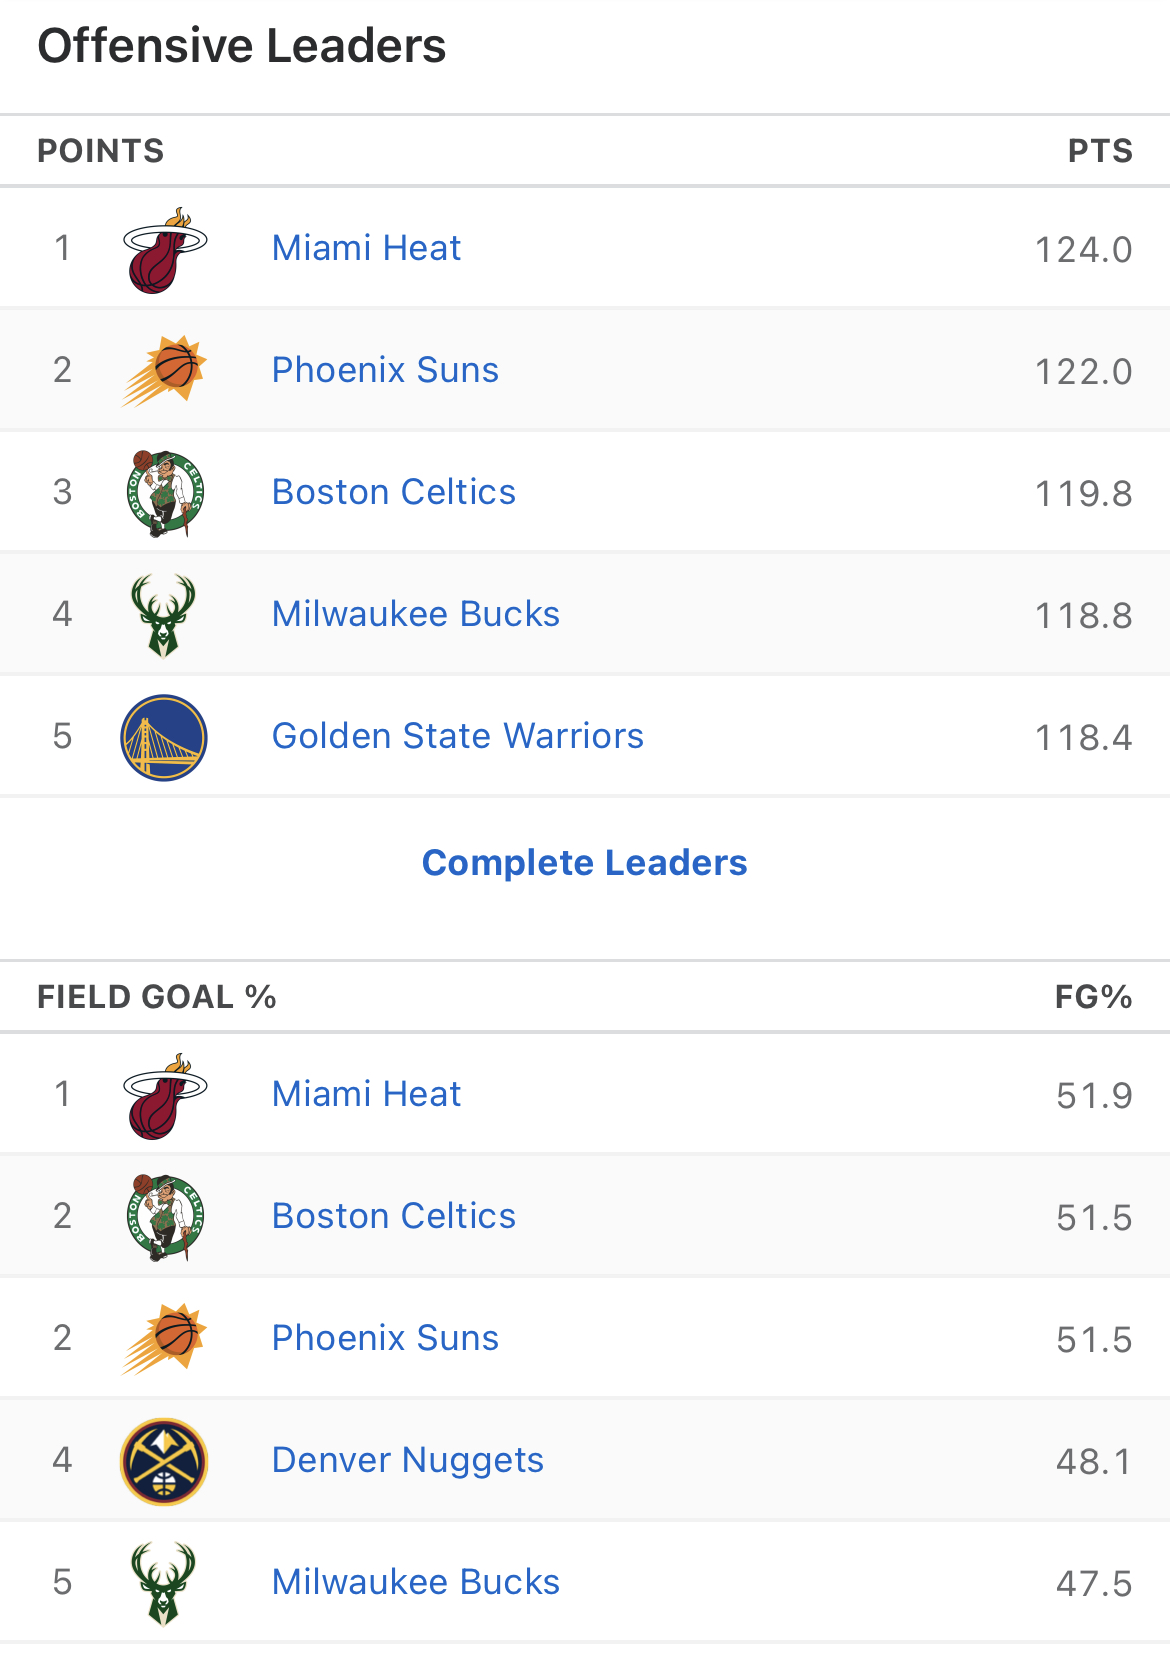Open Boston Celtics link under Field Goal %
Viewport: 1170px width, 1662px height.
[x=394, y=1216]
